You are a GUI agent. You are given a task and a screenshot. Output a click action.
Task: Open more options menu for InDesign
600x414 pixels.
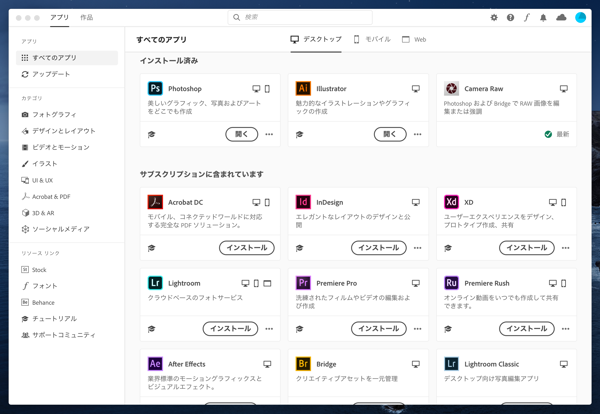point(417,248)
